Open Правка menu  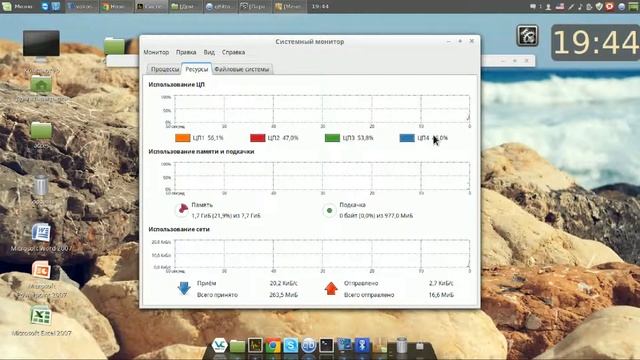pos(186,52)
